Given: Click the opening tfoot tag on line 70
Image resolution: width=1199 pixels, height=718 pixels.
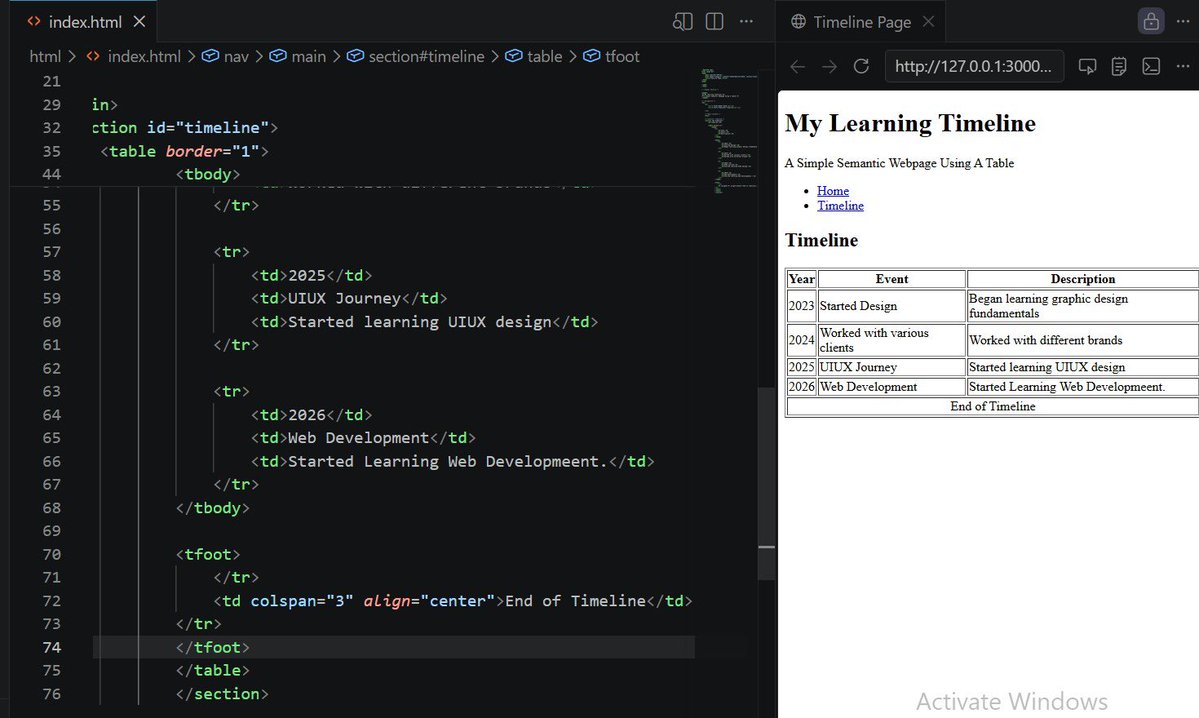Looking at the screenshot, I should [208, 554].
